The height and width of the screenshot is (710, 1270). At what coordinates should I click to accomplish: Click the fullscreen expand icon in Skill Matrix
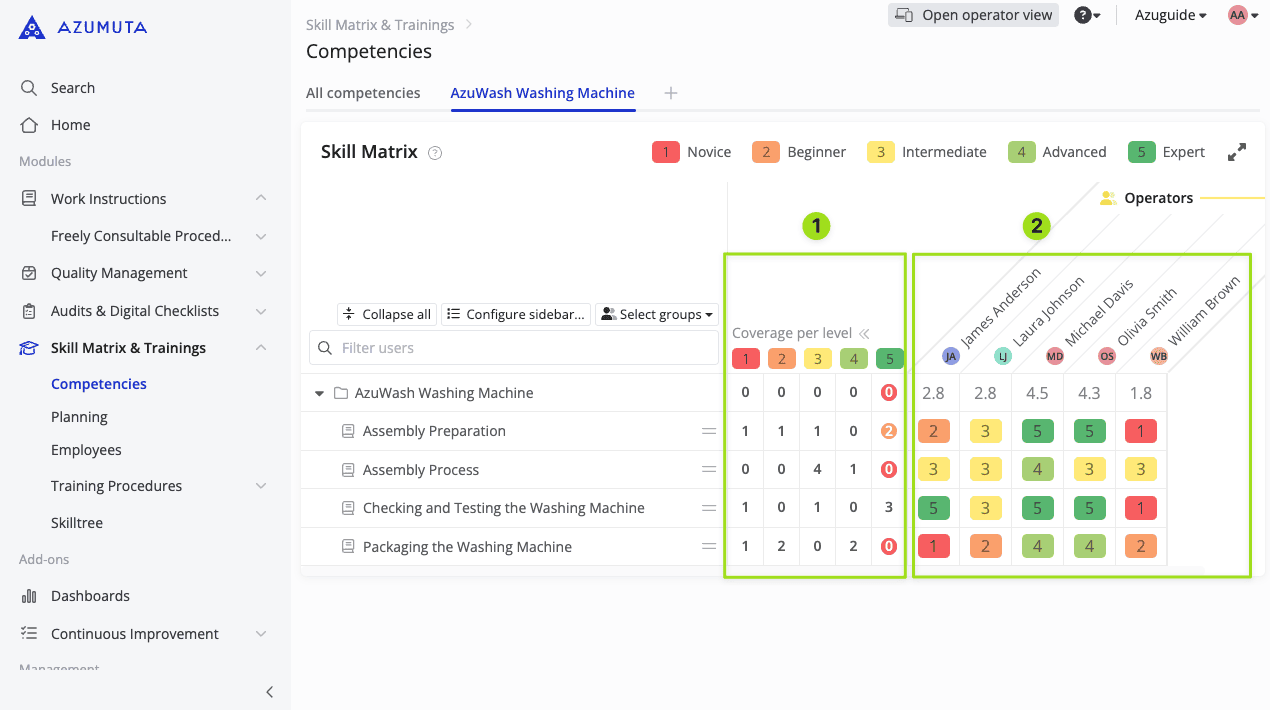tap(1237, 152)
